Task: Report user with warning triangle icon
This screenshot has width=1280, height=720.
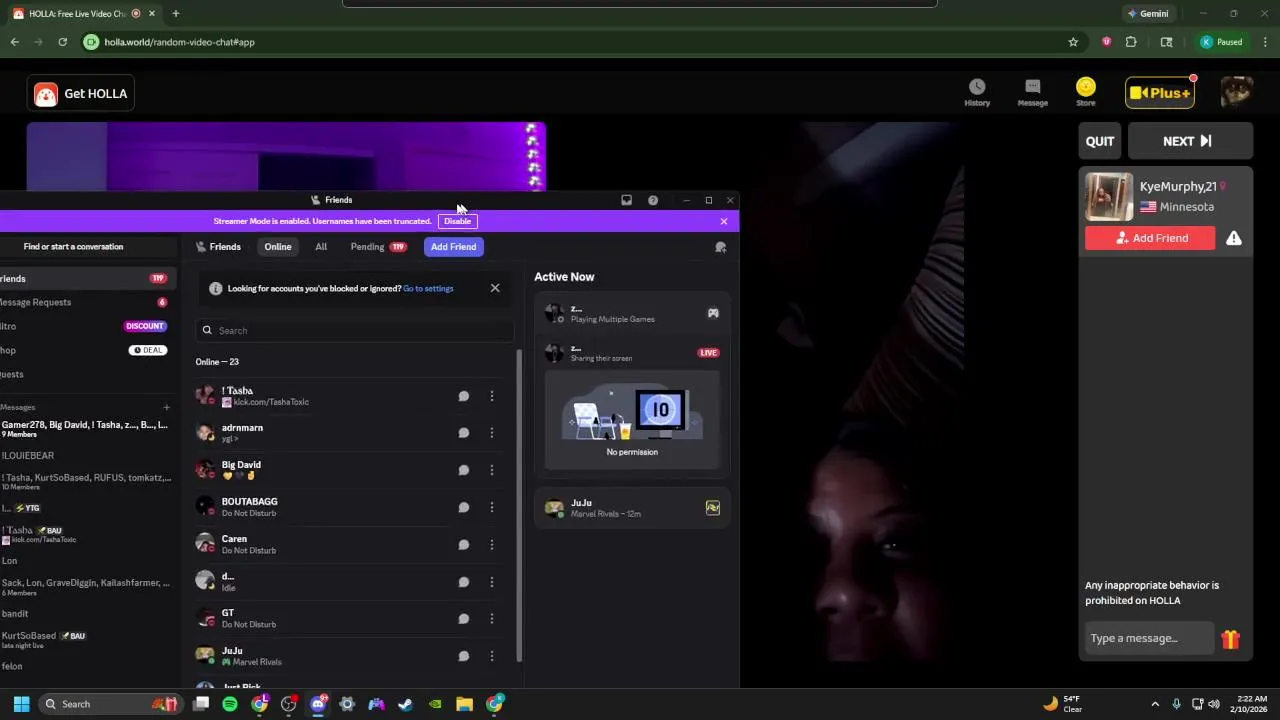Action: pyautogui.click(x=1234, y=238)
